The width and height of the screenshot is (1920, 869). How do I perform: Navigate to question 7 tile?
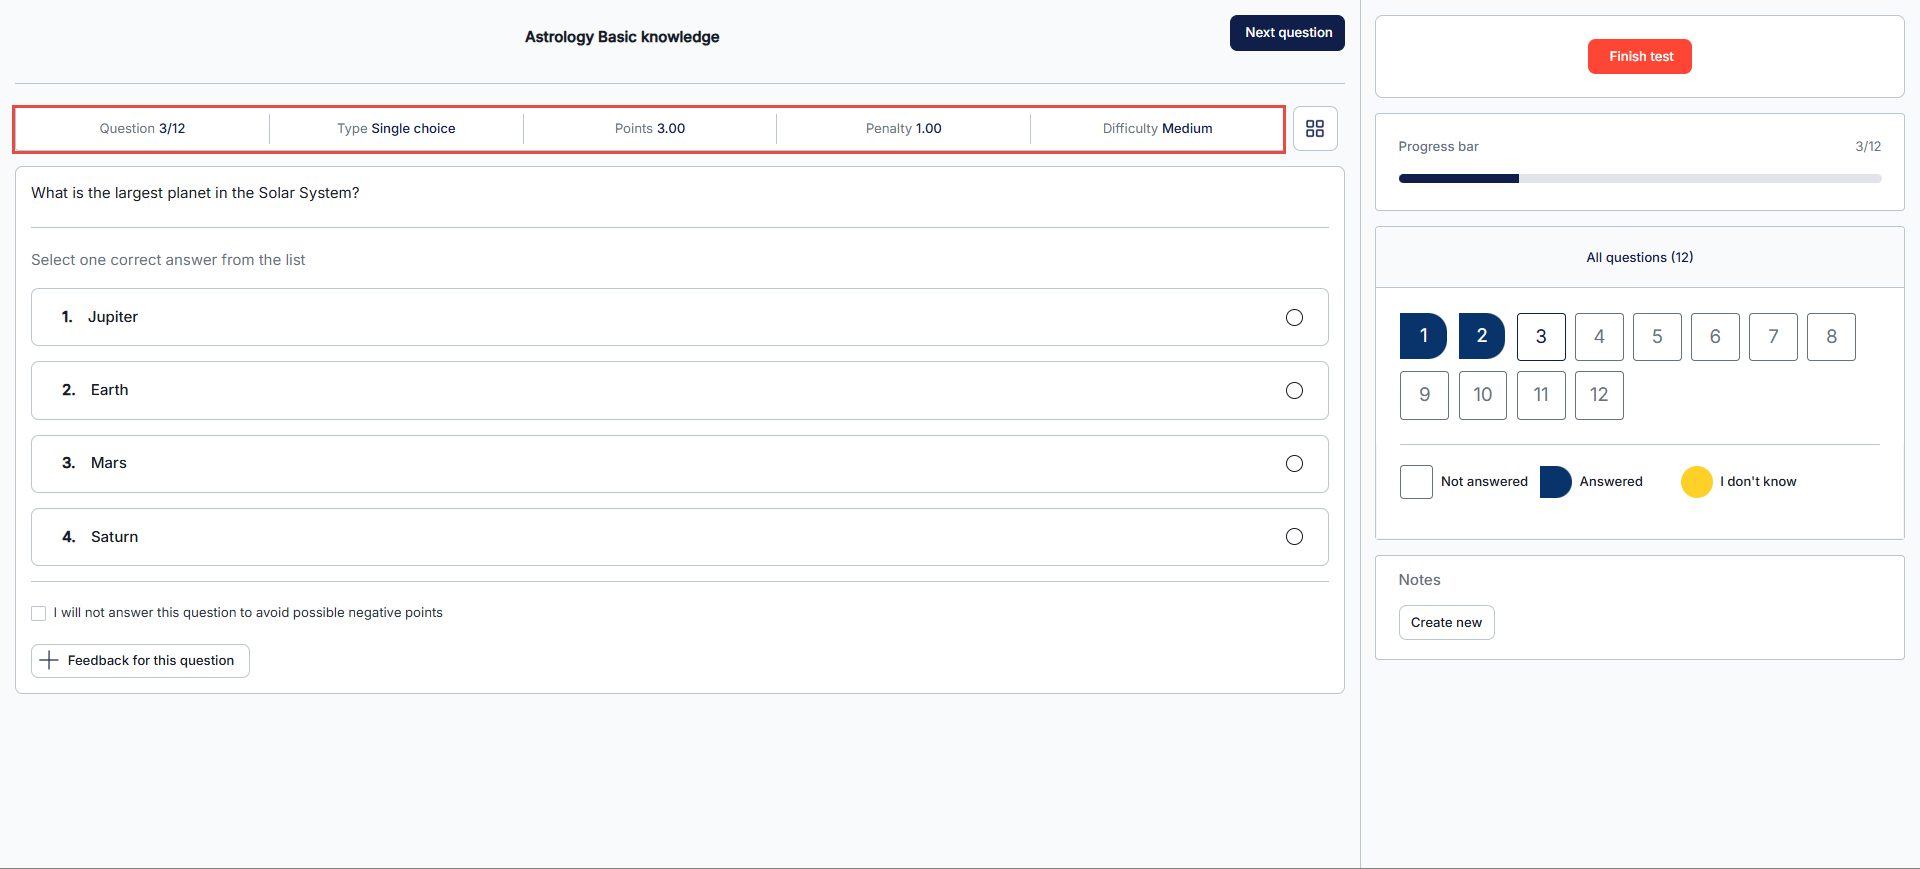click(1772, 337)
